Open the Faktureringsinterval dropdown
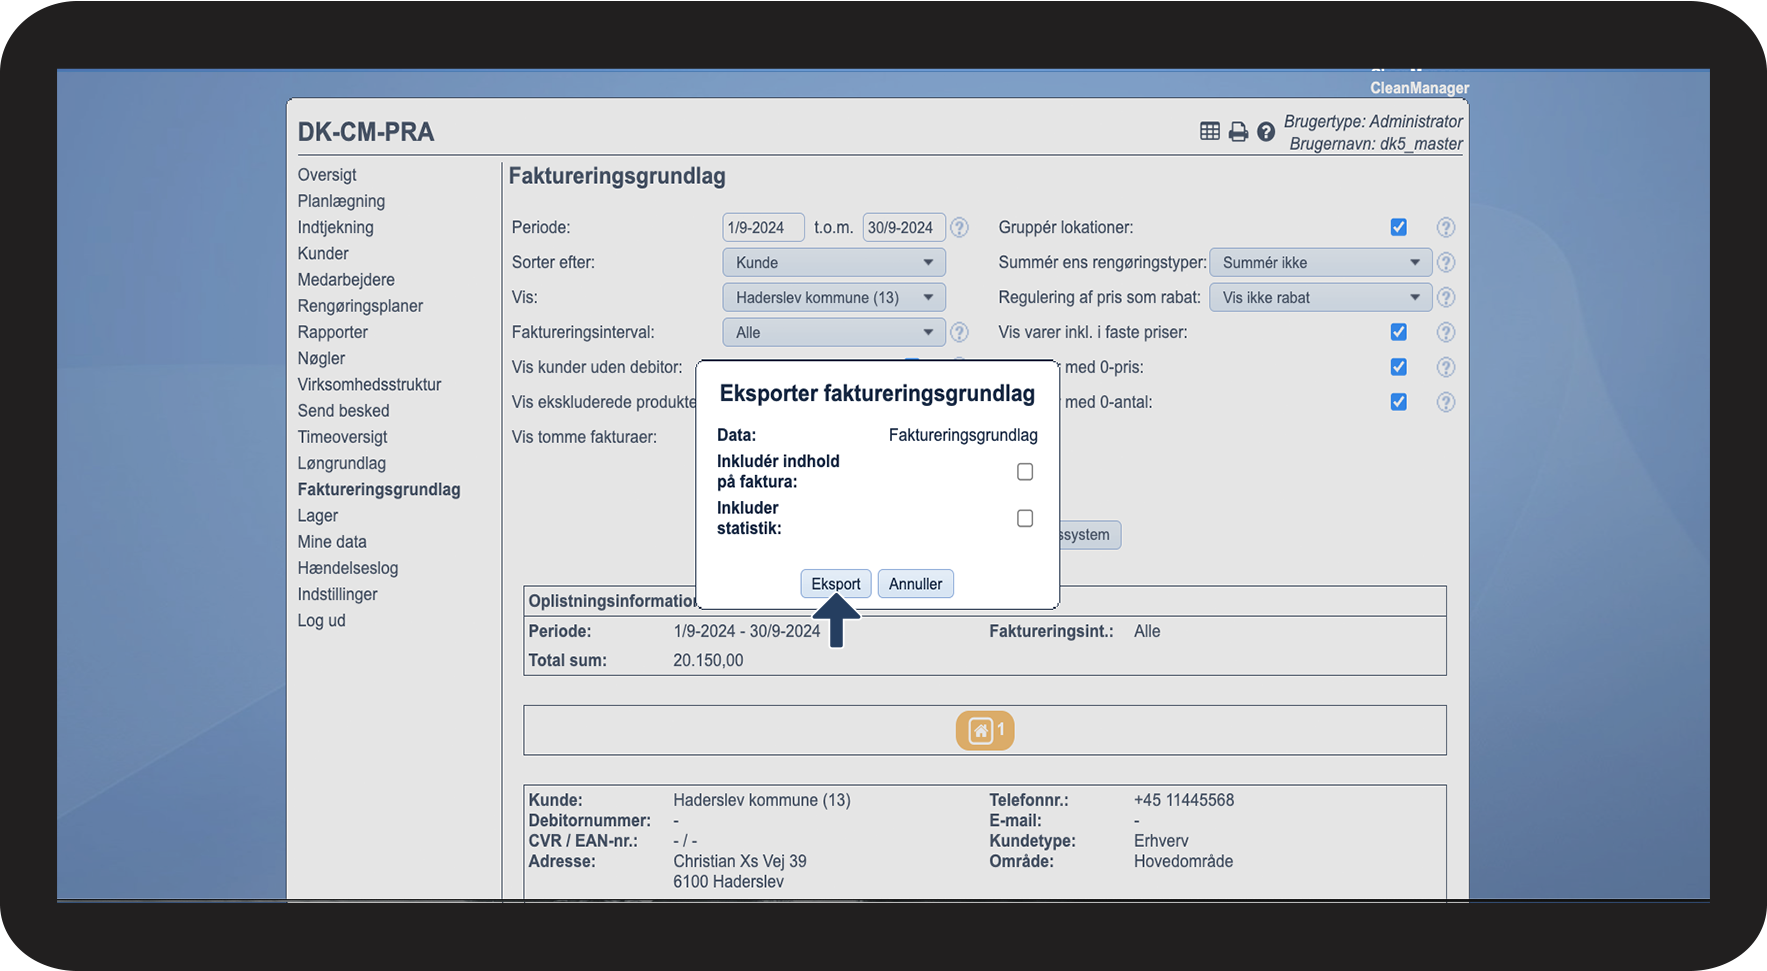 pyautogui.click(x=833, y=332)
